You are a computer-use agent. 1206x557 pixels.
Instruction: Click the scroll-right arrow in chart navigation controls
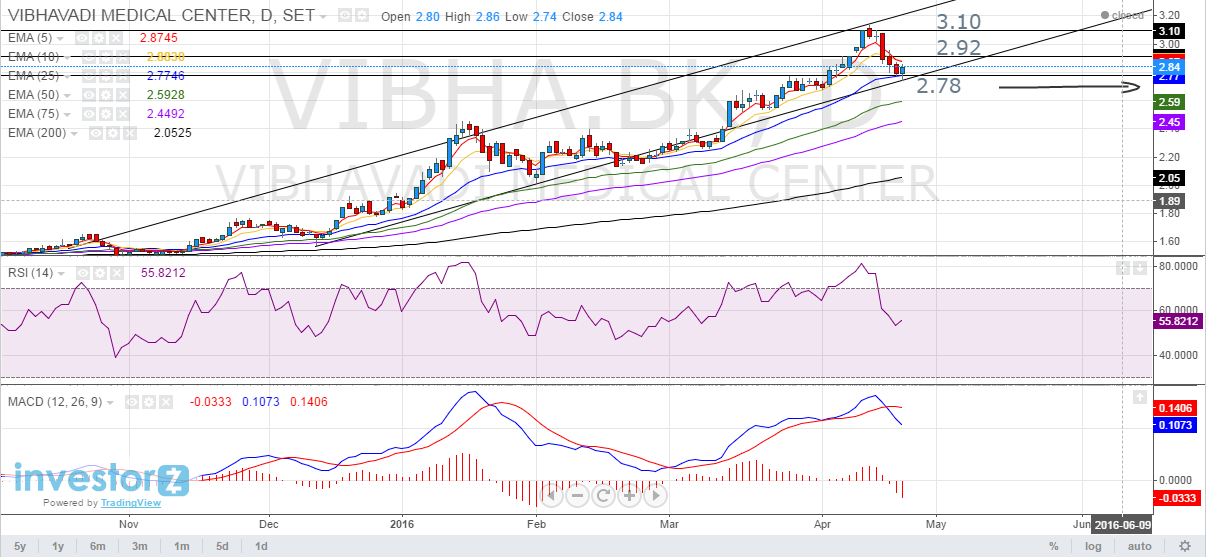[655, 494]
